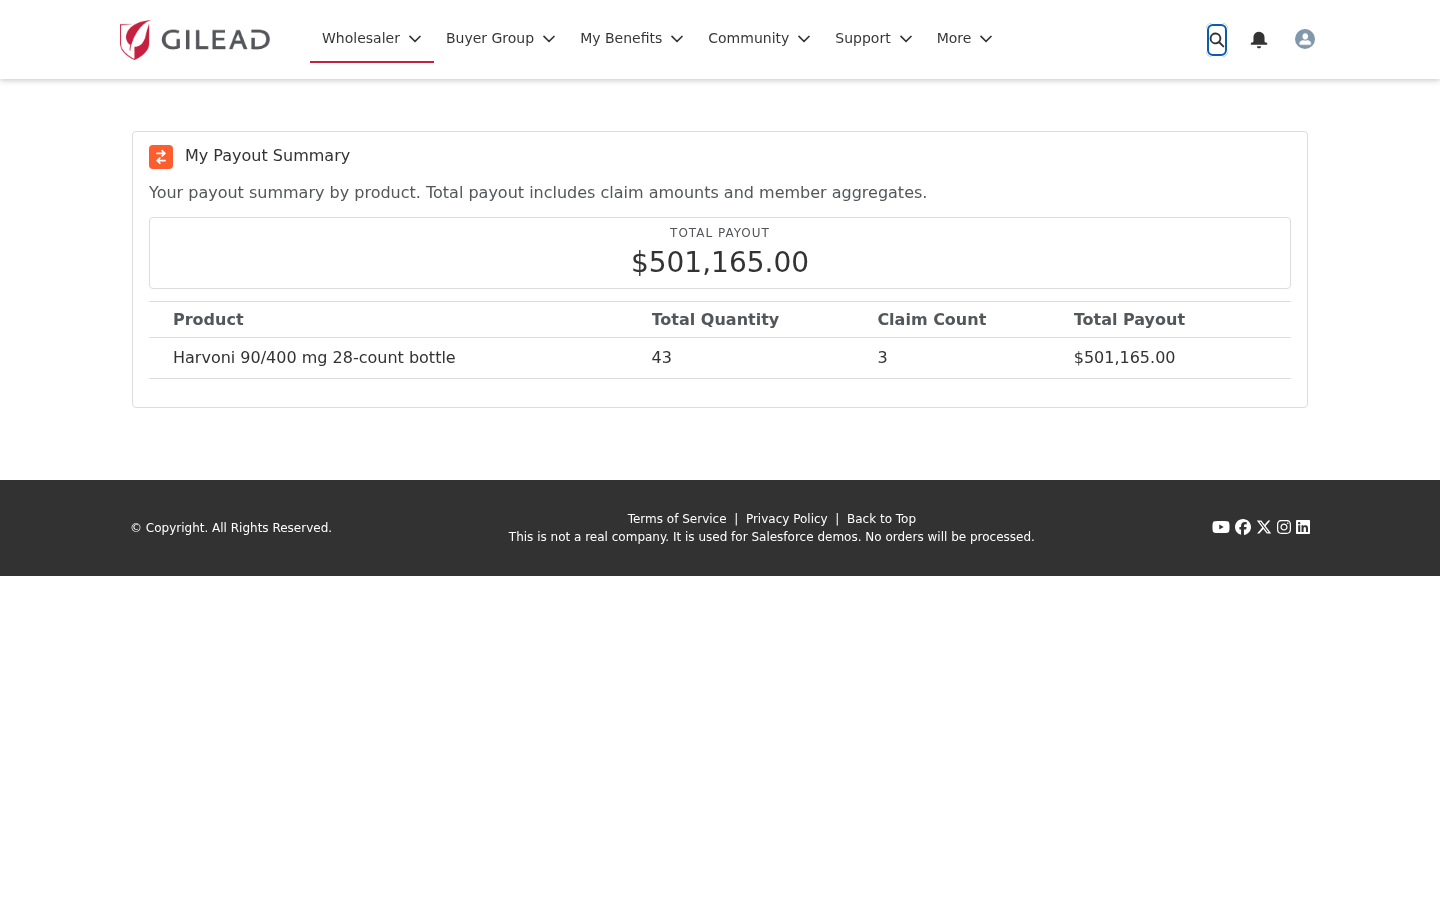Expand the More menu
The height and width of the screenshot is (900, 1440).
tap(964, 38)
